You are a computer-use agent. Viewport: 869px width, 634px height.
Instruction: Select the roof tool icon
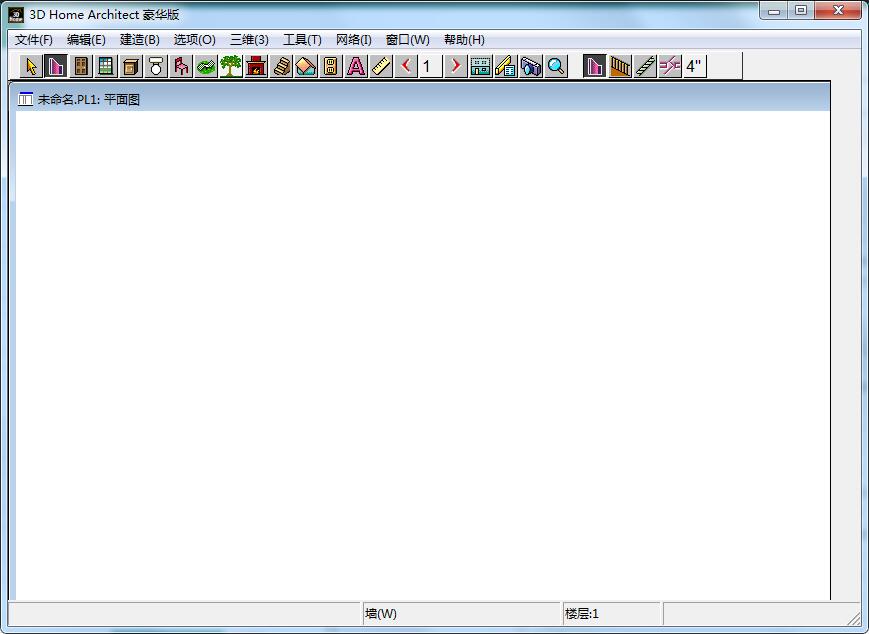point(306,66)
